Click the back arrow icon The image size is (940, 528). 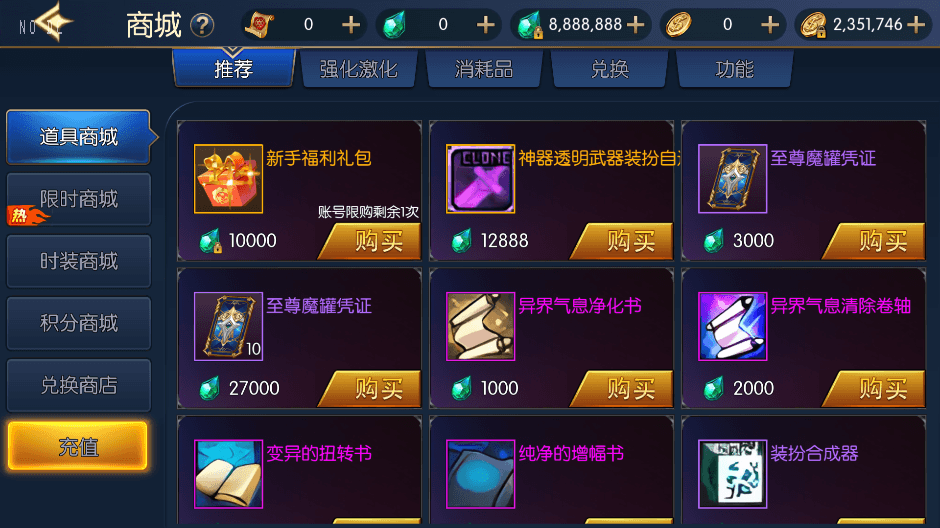(55, 22)
